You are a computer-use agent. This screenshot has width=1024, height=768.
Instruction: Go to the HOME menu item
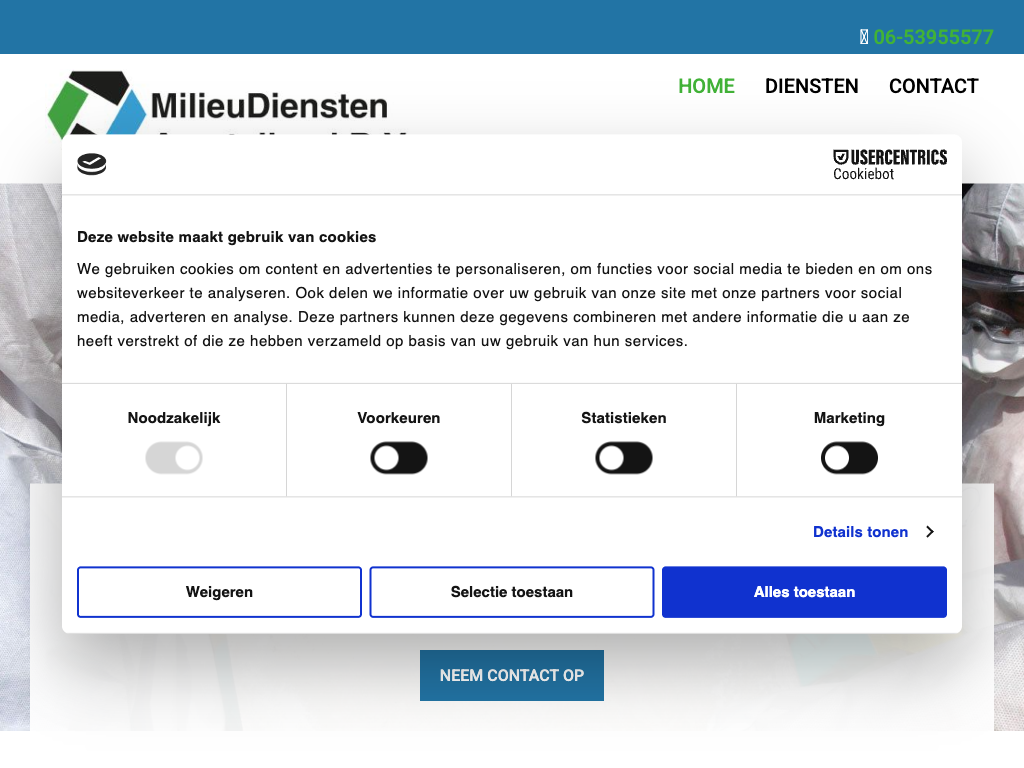(706, 86)
